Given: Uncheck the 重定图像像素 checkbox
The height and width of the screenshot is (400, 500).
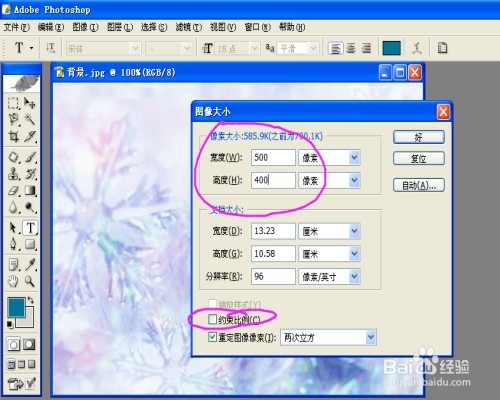Looking at the screenshot, I should tap(212, 337).
